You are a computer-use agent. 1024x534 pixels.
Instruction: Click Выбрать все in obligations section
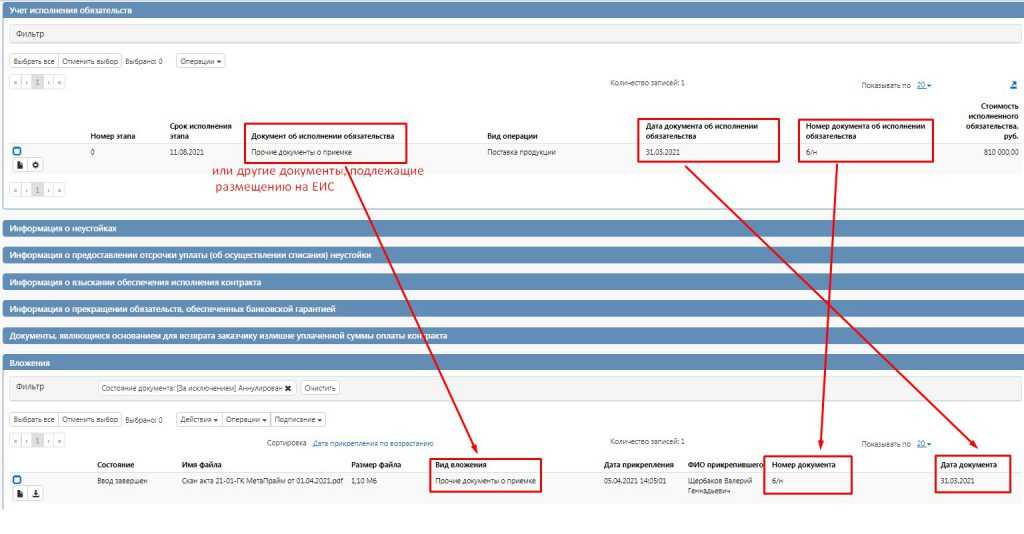coord(34,61)
